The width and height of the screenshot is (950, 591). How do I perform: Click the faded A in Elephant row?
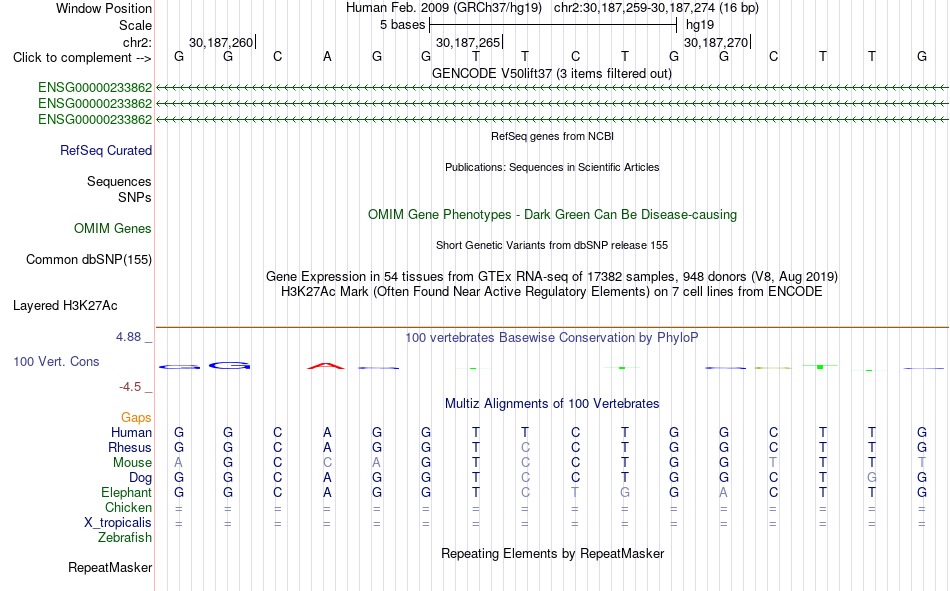723,492
